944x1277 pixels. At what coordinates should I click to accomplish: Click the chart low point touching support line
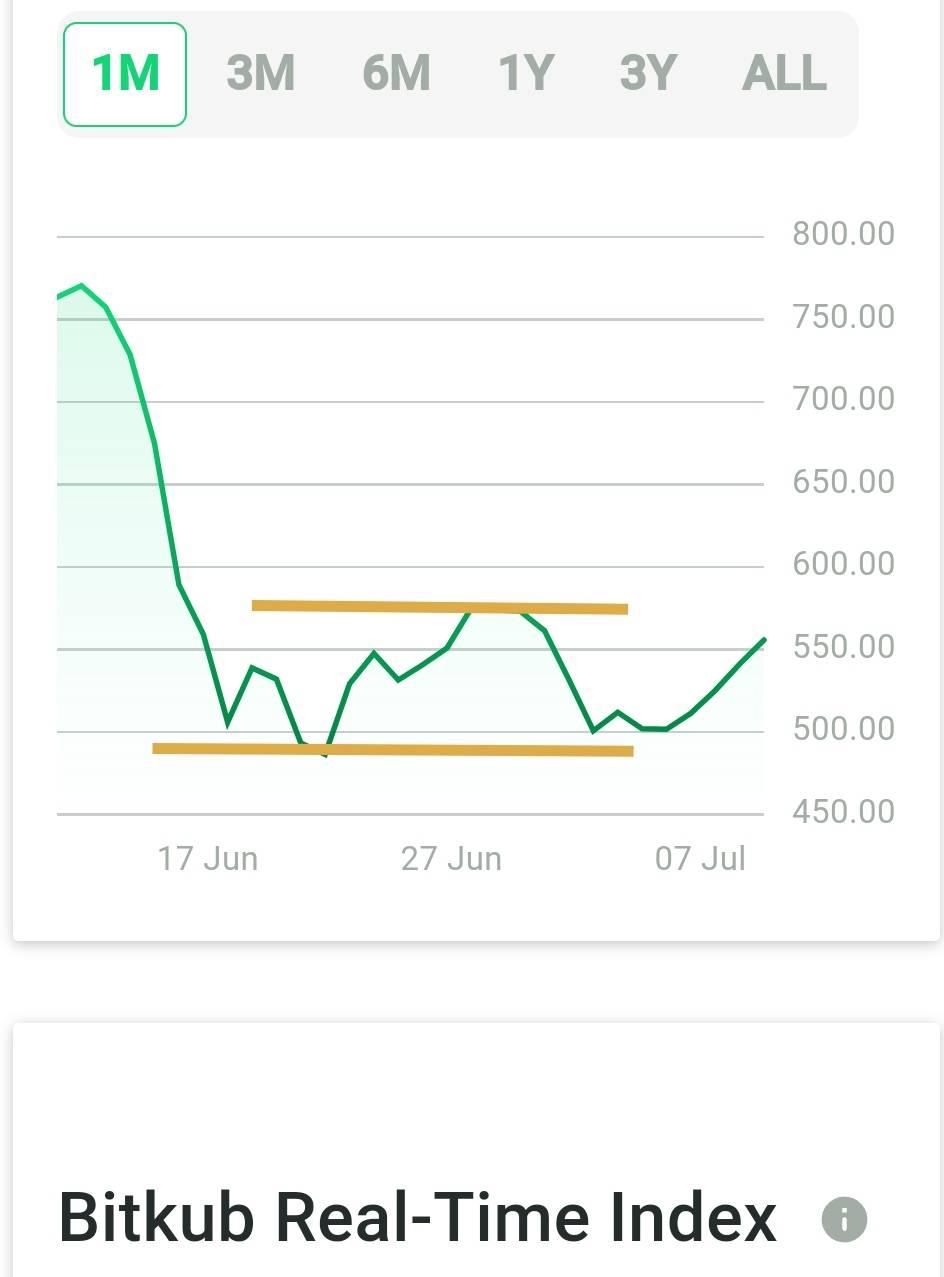[325, 754]
